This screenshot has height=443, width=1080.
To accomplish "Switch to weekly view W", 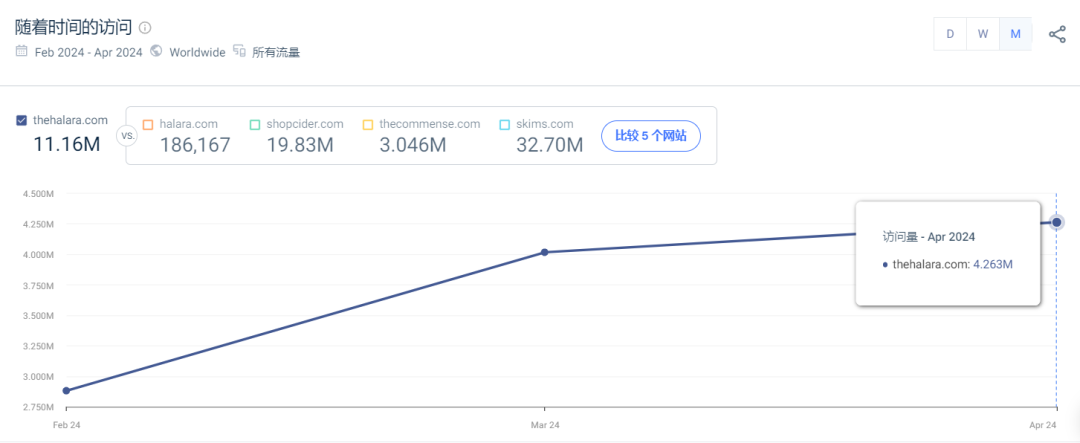I will point(983,34).
